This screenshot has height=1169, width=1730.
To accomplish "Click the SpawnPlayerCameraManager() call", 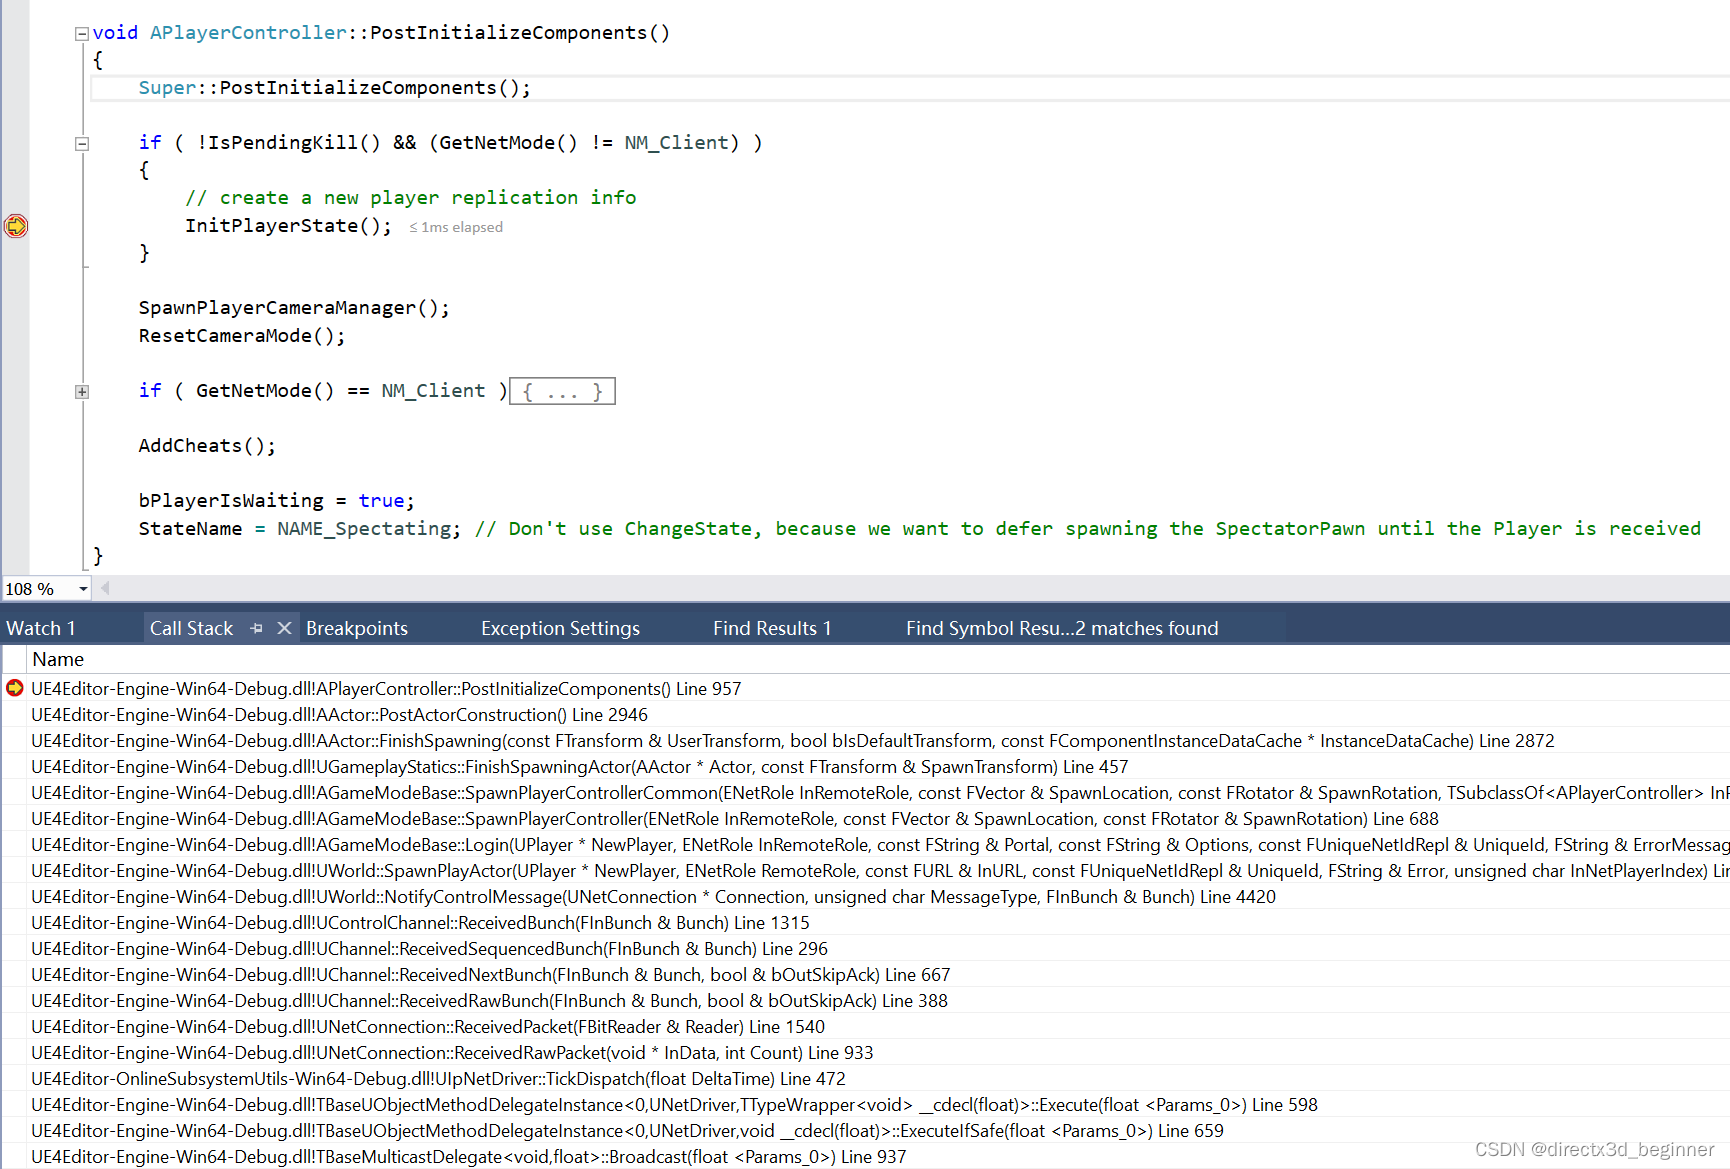I will (294, 308).
